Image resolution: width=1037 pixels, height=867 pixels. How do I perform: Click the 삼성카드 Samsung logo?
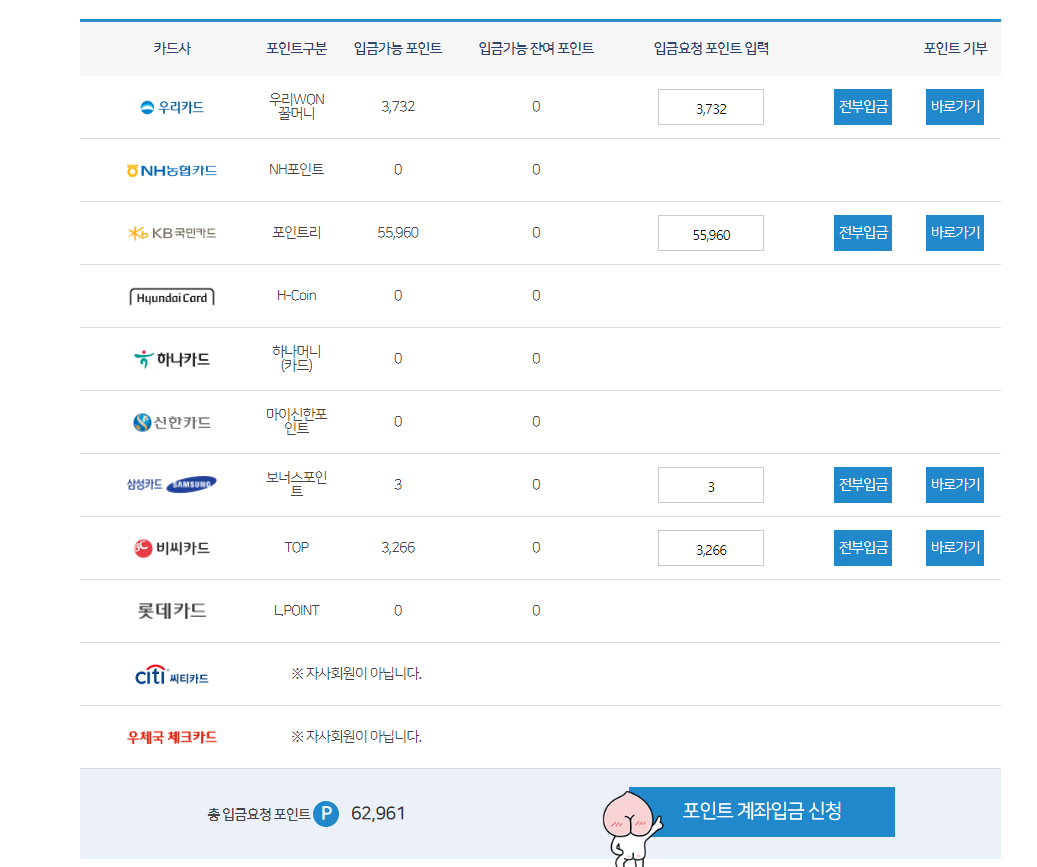172,485
